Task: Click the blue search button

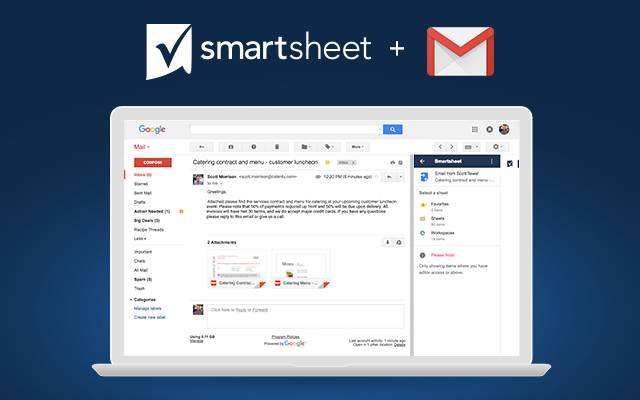Action: tap(392, 129)
